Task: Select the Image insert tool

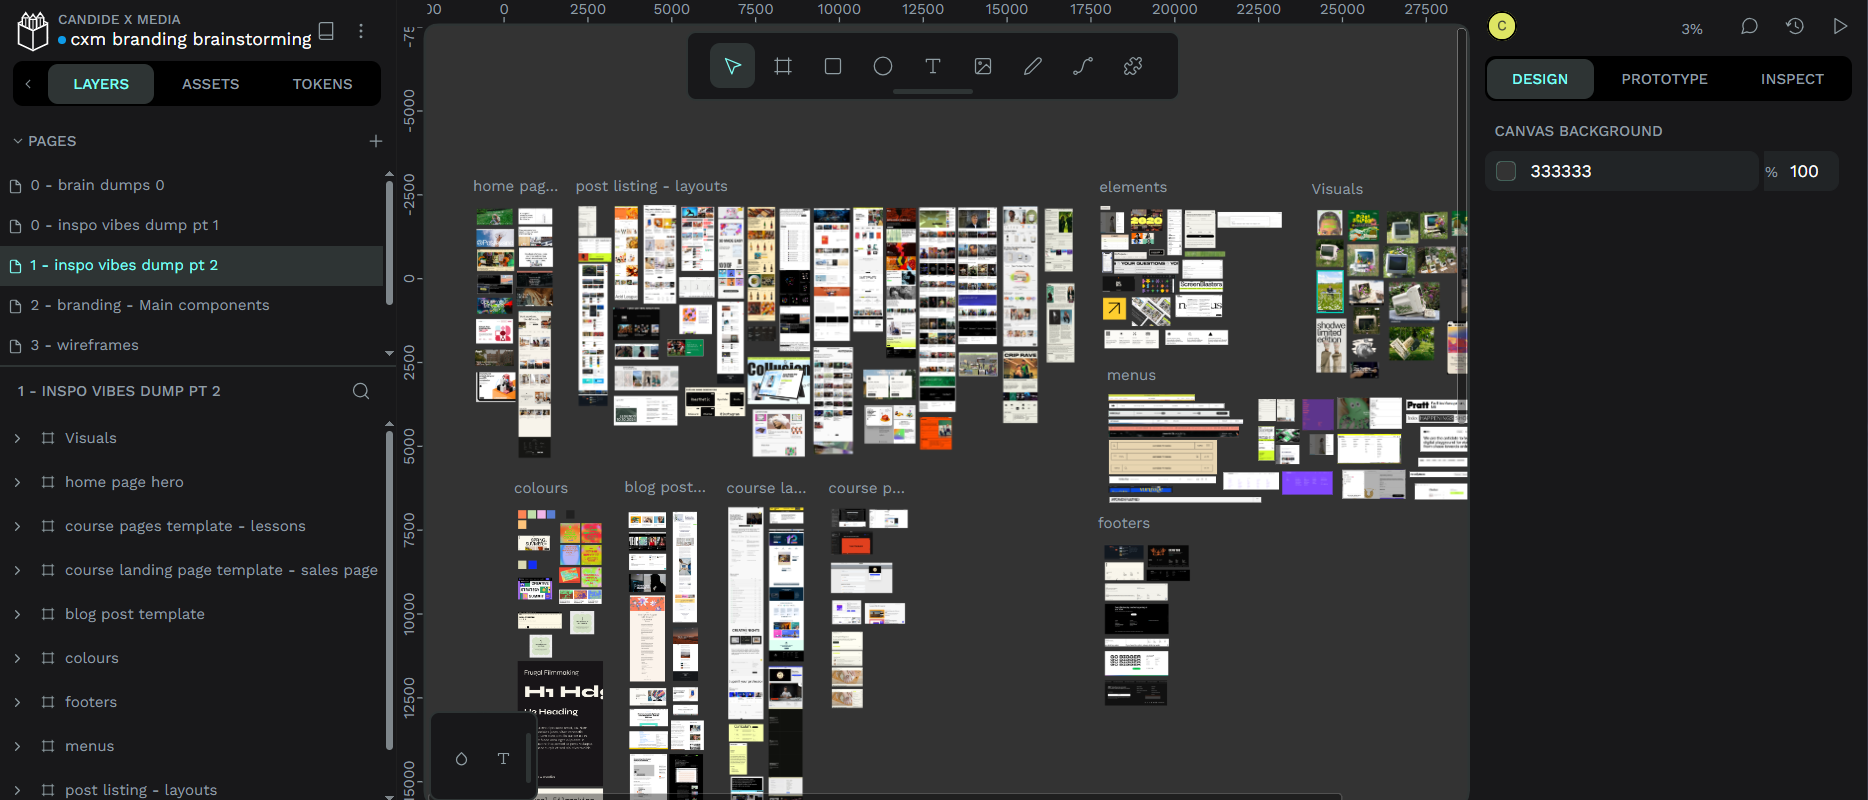Action: click(983, 66)
